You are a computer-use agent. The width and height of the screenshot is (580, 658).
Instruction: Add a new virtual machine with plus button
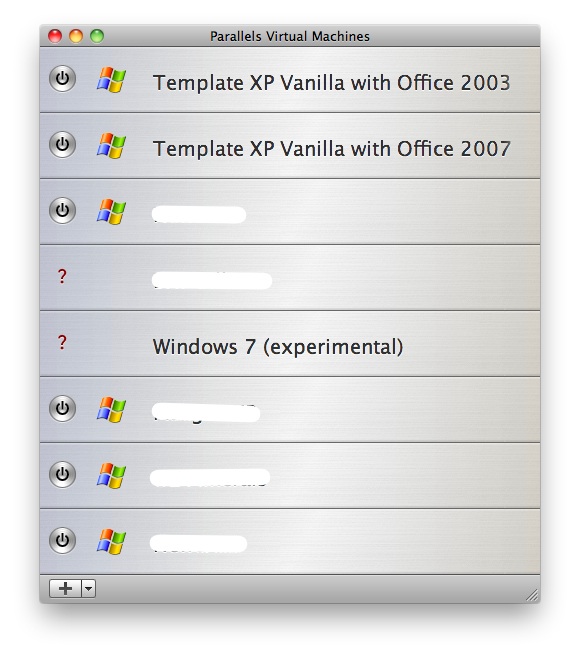tap(65, 588)
